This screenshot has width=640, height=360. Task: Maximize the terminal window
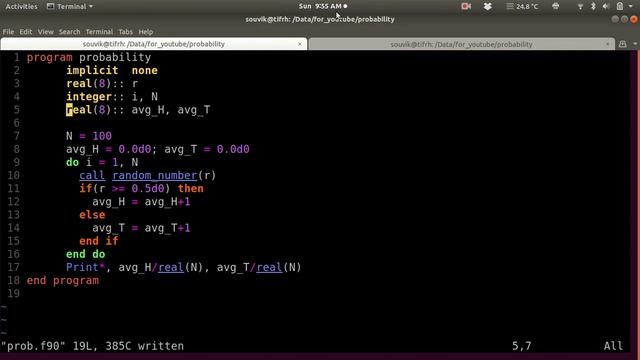click(624, 19)
